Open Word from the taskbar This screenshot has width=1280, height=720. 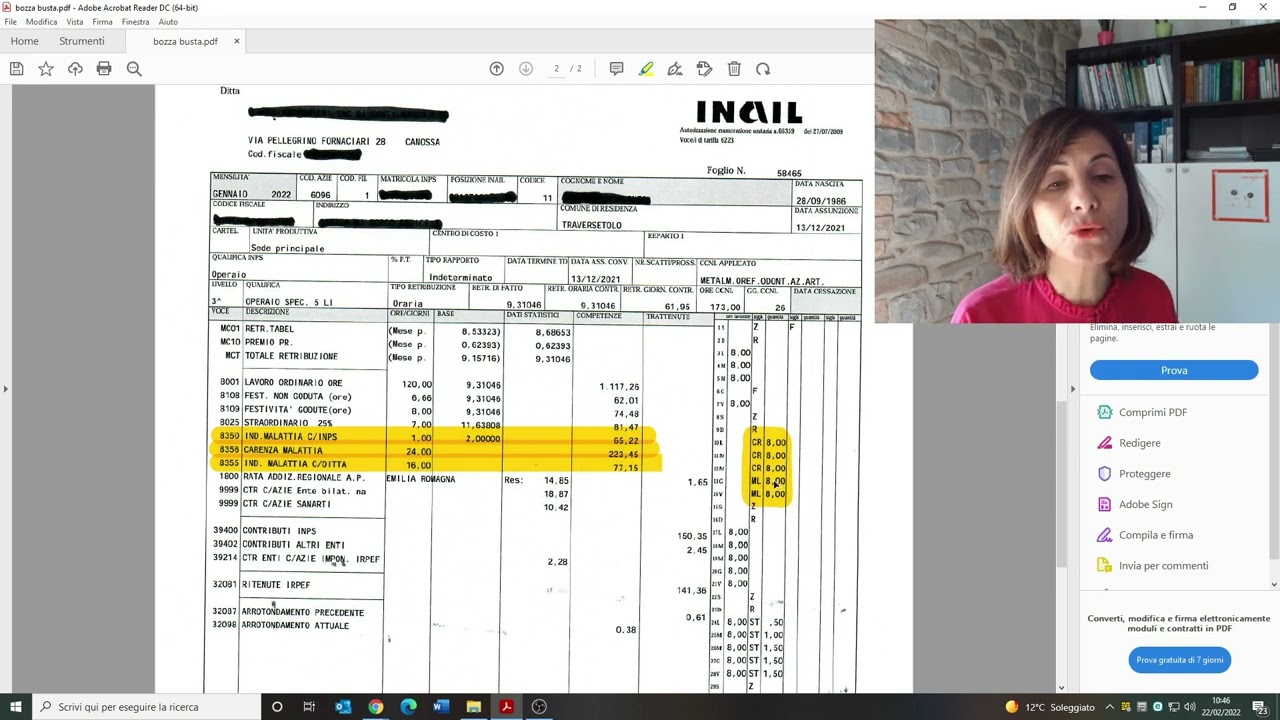click(441, 707)
